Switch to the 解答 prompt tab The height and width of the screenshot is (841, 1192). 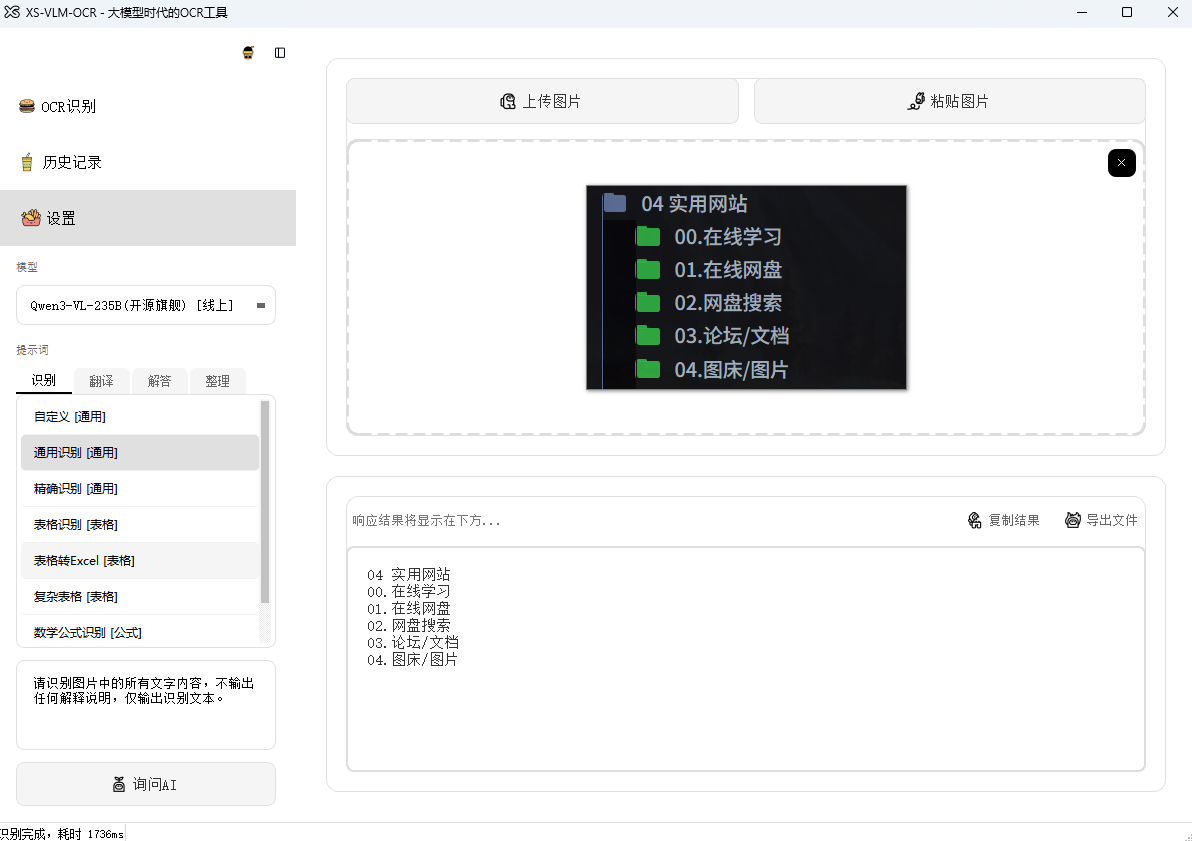click(159, 381)
